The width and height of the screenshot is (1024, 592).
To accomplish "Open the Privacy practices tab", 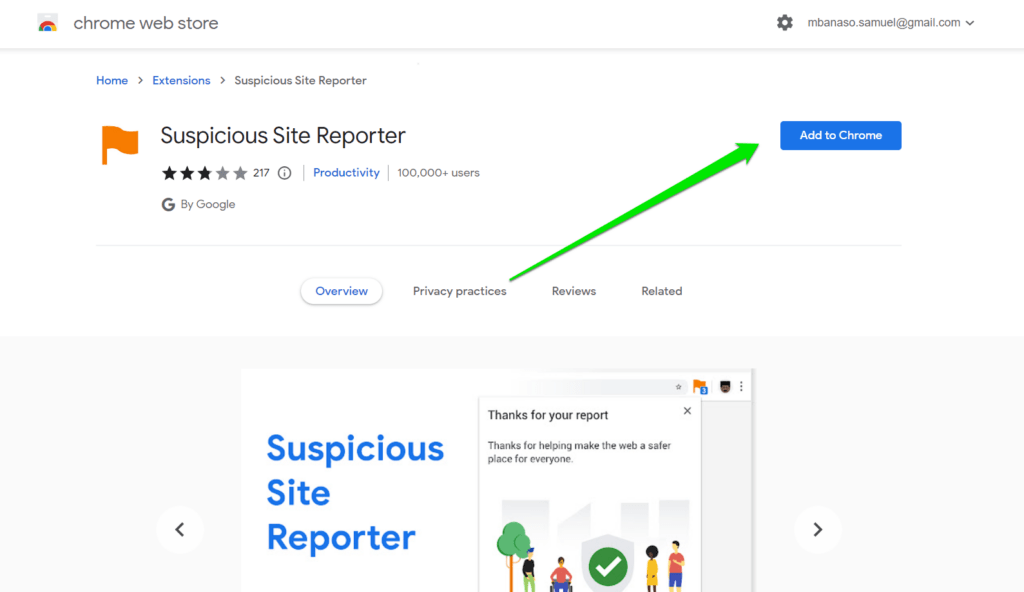I will tap(459, 290).
